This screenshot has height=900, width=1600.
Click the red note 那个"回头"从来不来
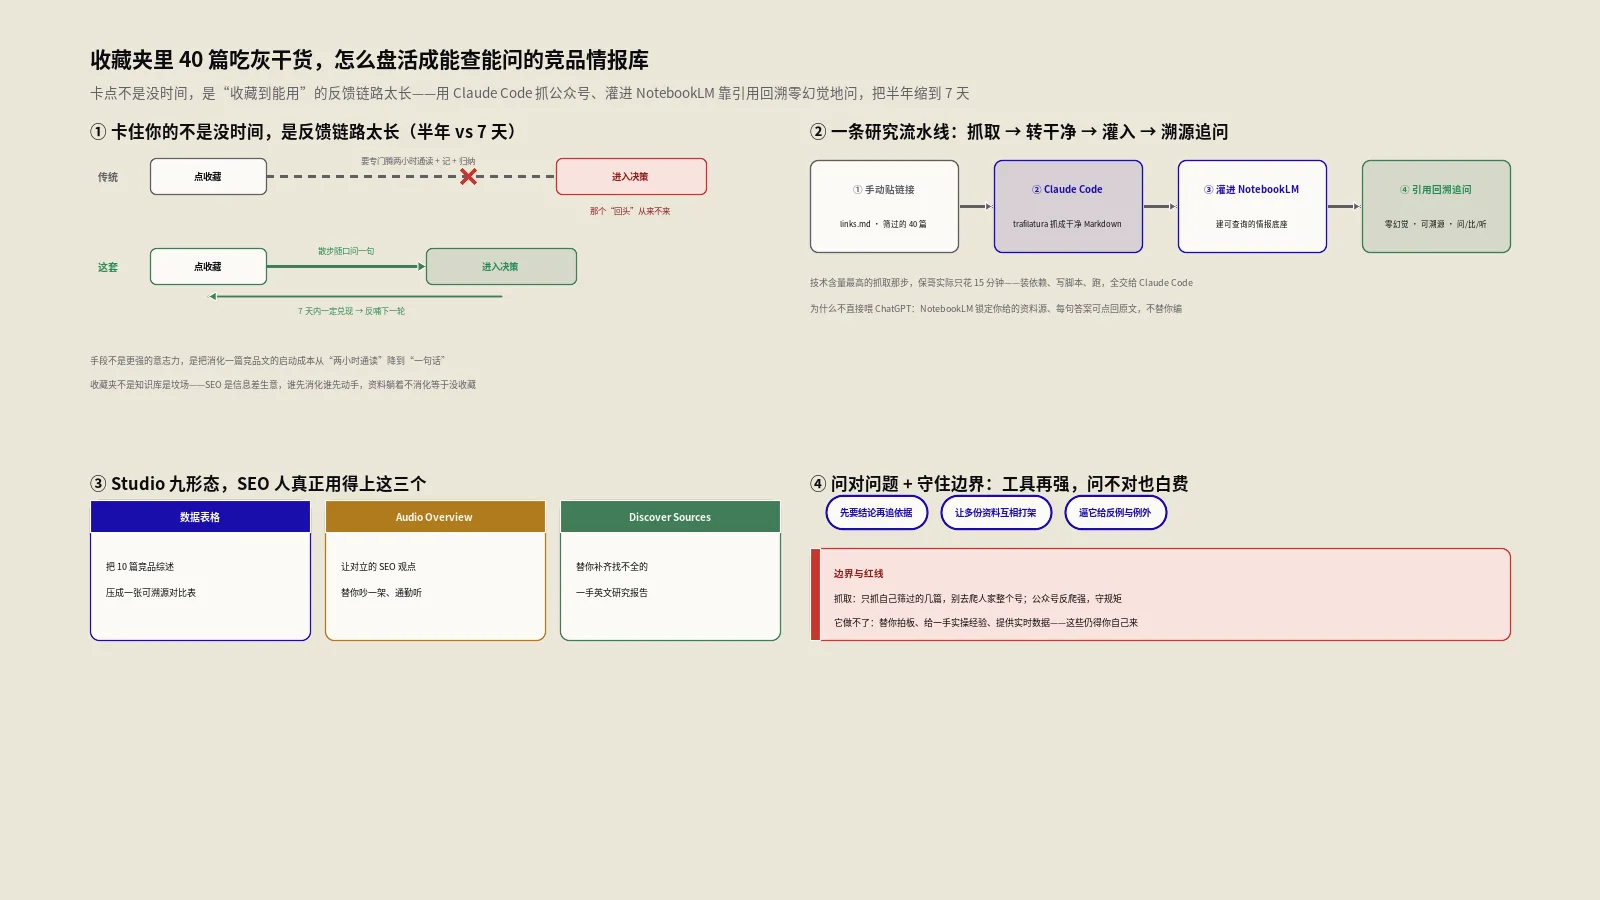coord(630,211)
